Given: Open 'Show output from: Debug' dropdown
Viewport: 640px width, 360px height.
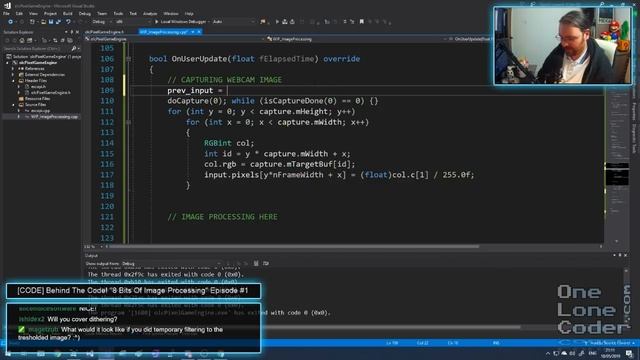Looking at the screenshot, I should [x=171, y=264].
